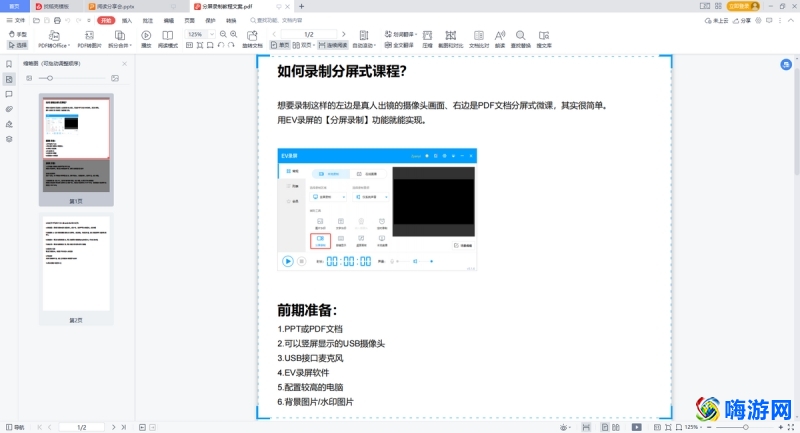Switch to the 页面 ribbon tab
The width and height of the screenshot is (800, 433).
[189, 20]
